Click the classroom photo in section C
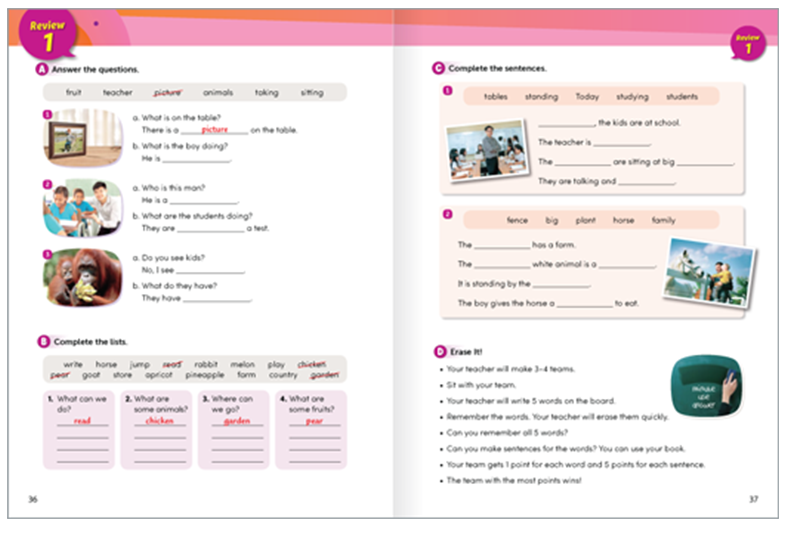Viewport: 786px width, 533px height. 487,150
